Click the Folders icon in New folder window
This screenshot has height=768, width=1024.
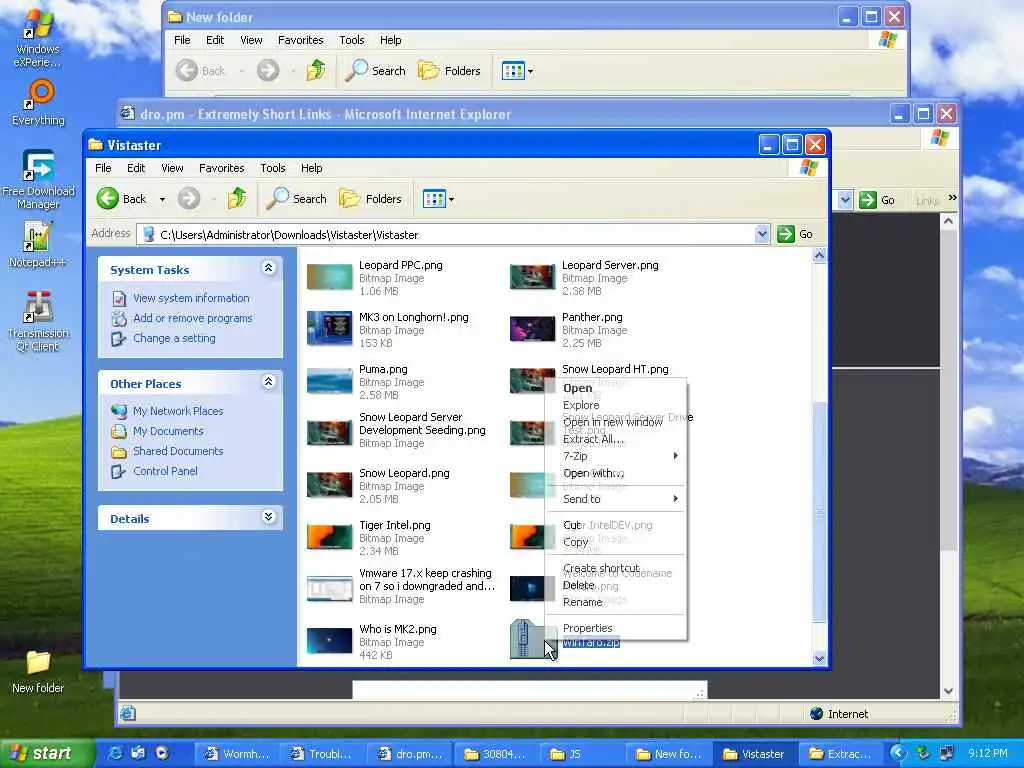[x=428, y=71]
